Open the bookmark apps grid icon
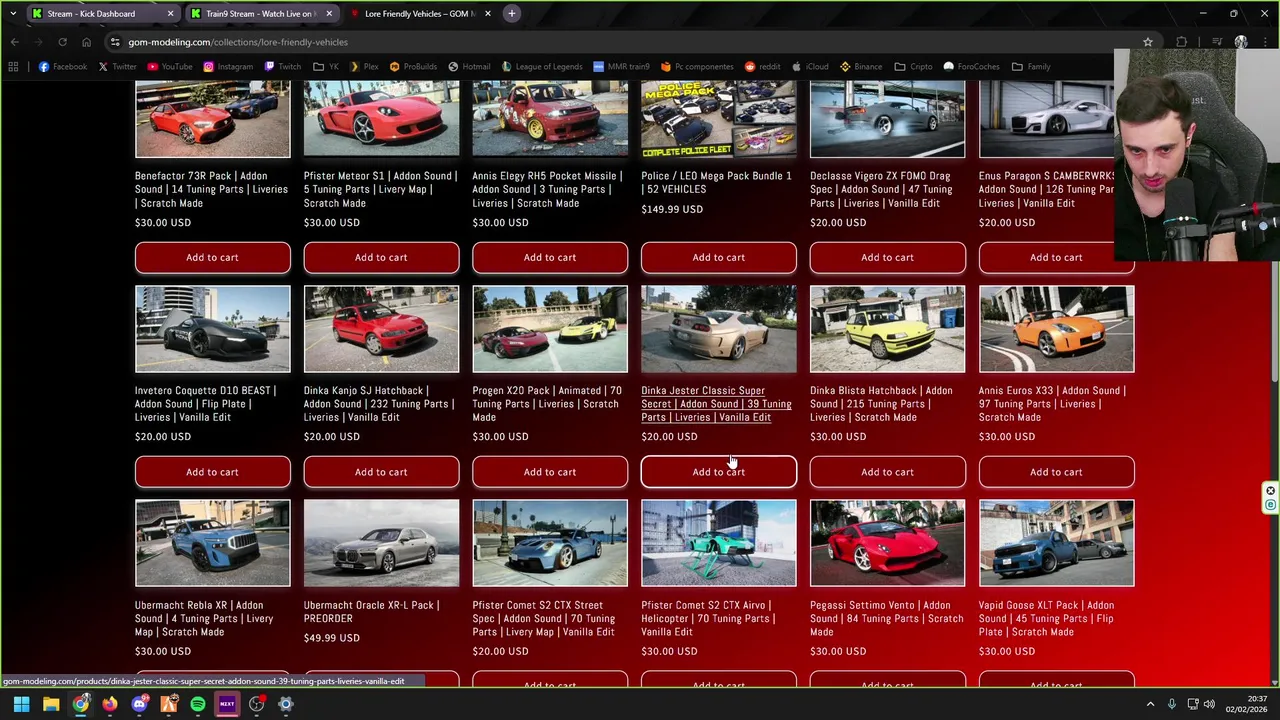 click(13, 67)
